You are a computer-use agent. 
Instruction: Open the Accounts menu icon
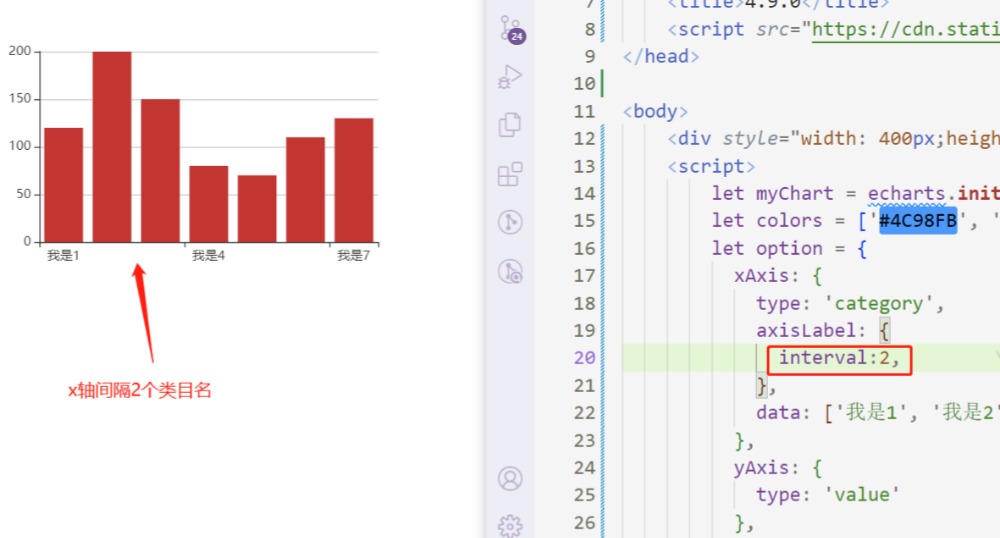tap(510, 478)
